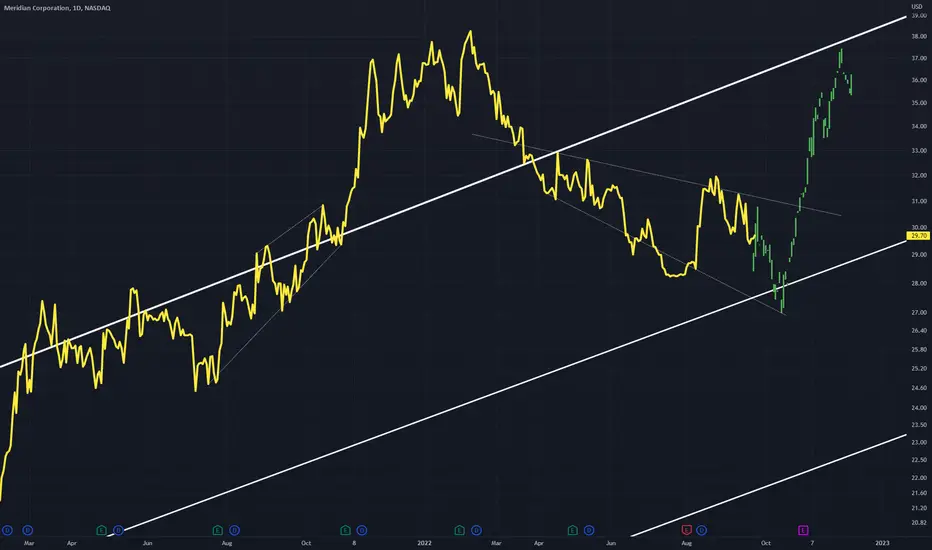Click the dividend marker right after the 8 label
932x550 pixels.
pos(362,530)
